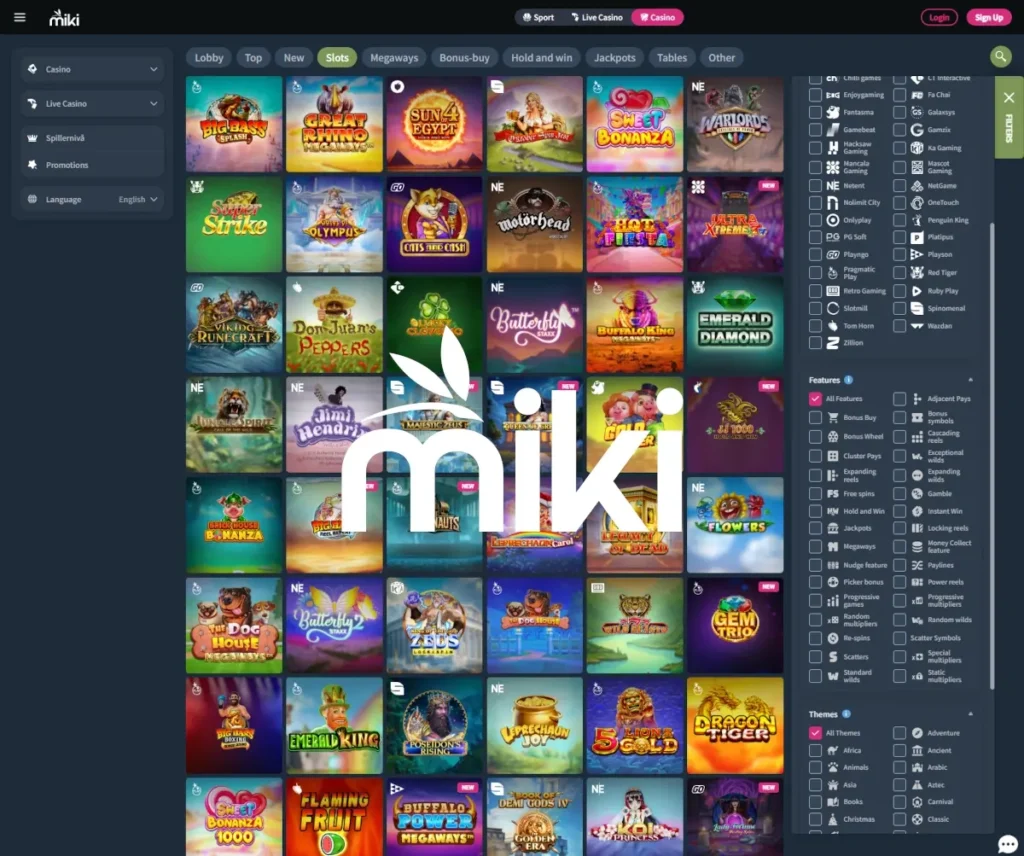The height and width of the screenshot is (856, 1024).
Task: Expand the Live Casino sidebar dropdown
Action: pyautogui.click(x=92, y=103)
